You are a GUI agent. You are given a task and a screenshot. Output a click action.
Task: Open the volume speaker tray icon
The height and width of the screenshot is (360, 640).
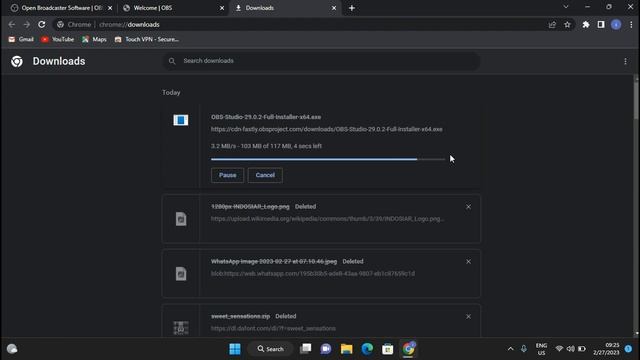tap(570, 349)
